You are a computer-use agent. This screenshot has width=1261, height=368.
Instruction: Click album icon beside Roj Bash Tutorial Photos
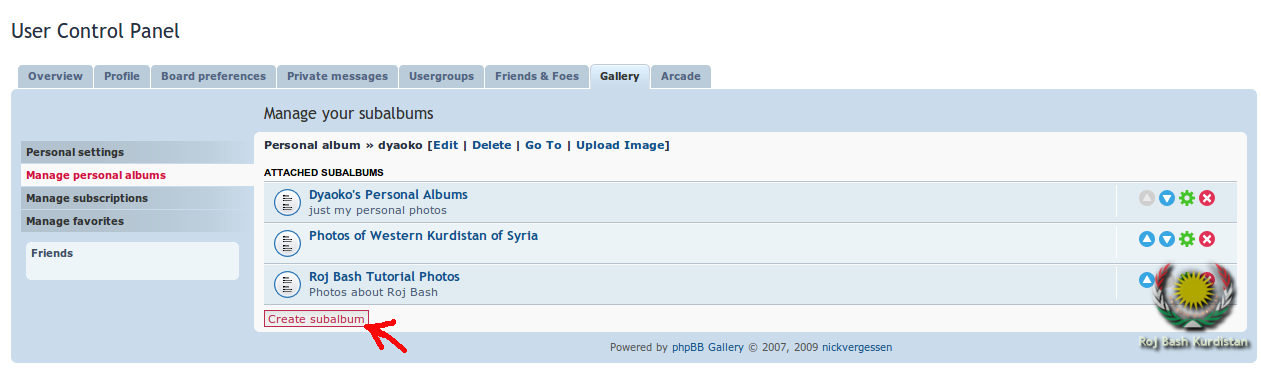tap(287, 285)
